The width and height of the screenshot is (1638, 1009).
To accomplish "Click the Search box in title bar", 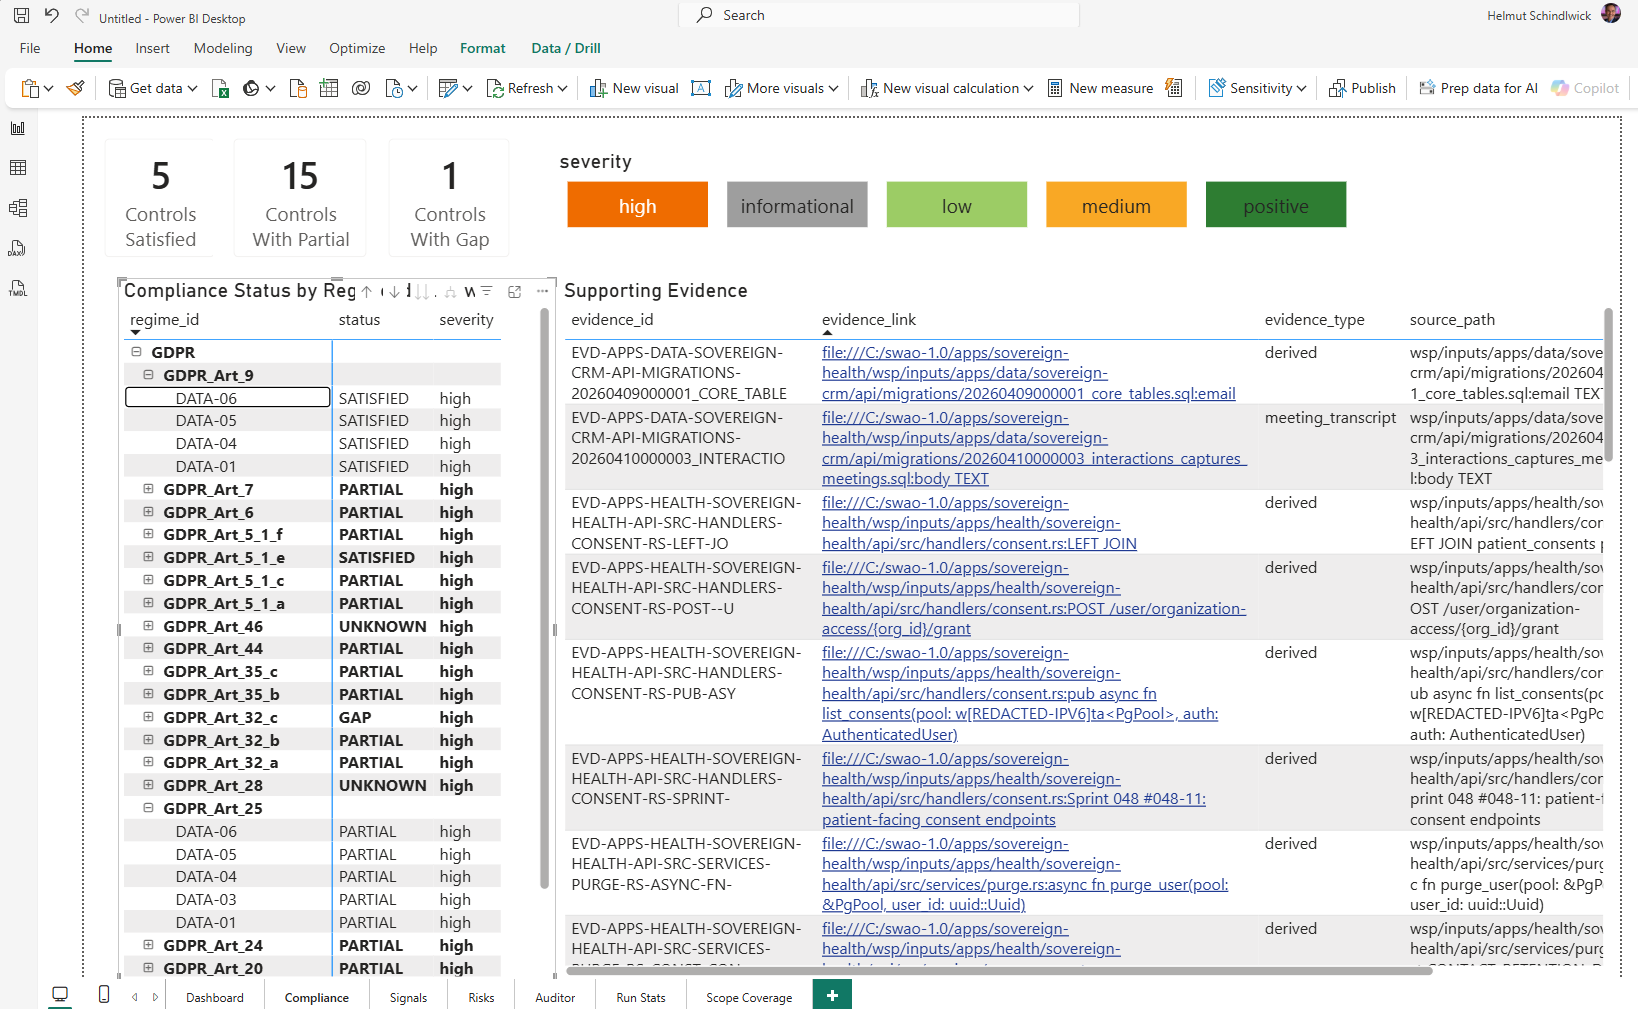I will (879, 15).
